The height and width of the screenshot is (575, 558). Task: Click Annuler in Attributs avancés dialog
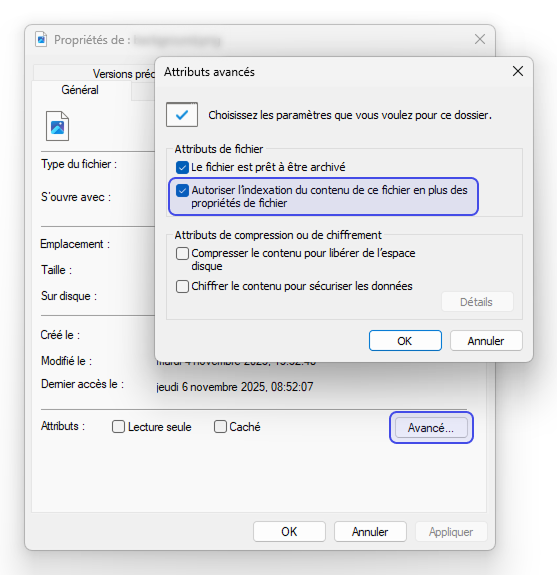point(486,341)
